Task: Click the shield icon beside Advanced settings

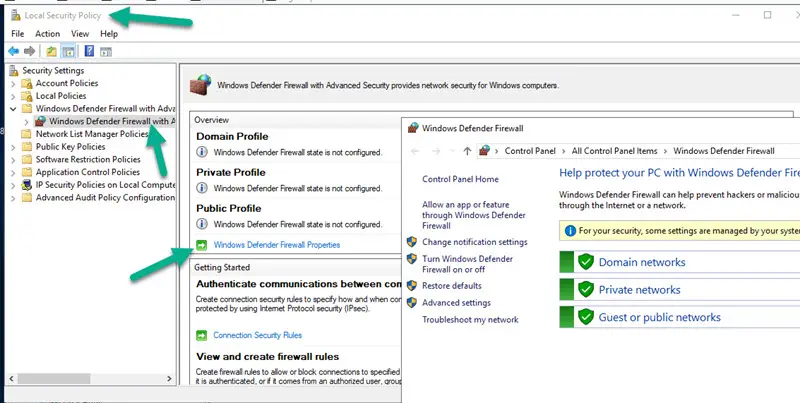Action: pyautogui.click(x=412, y=303)
